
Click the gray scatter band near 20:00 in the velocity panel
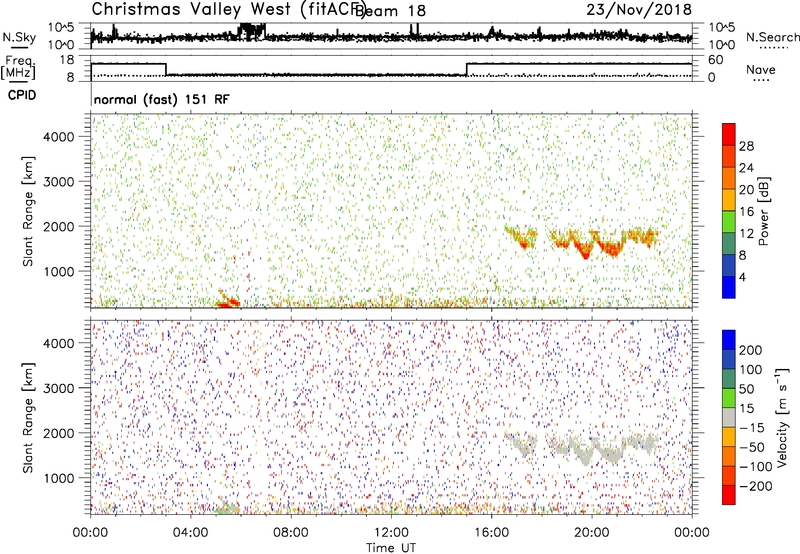tap(584, 451)
